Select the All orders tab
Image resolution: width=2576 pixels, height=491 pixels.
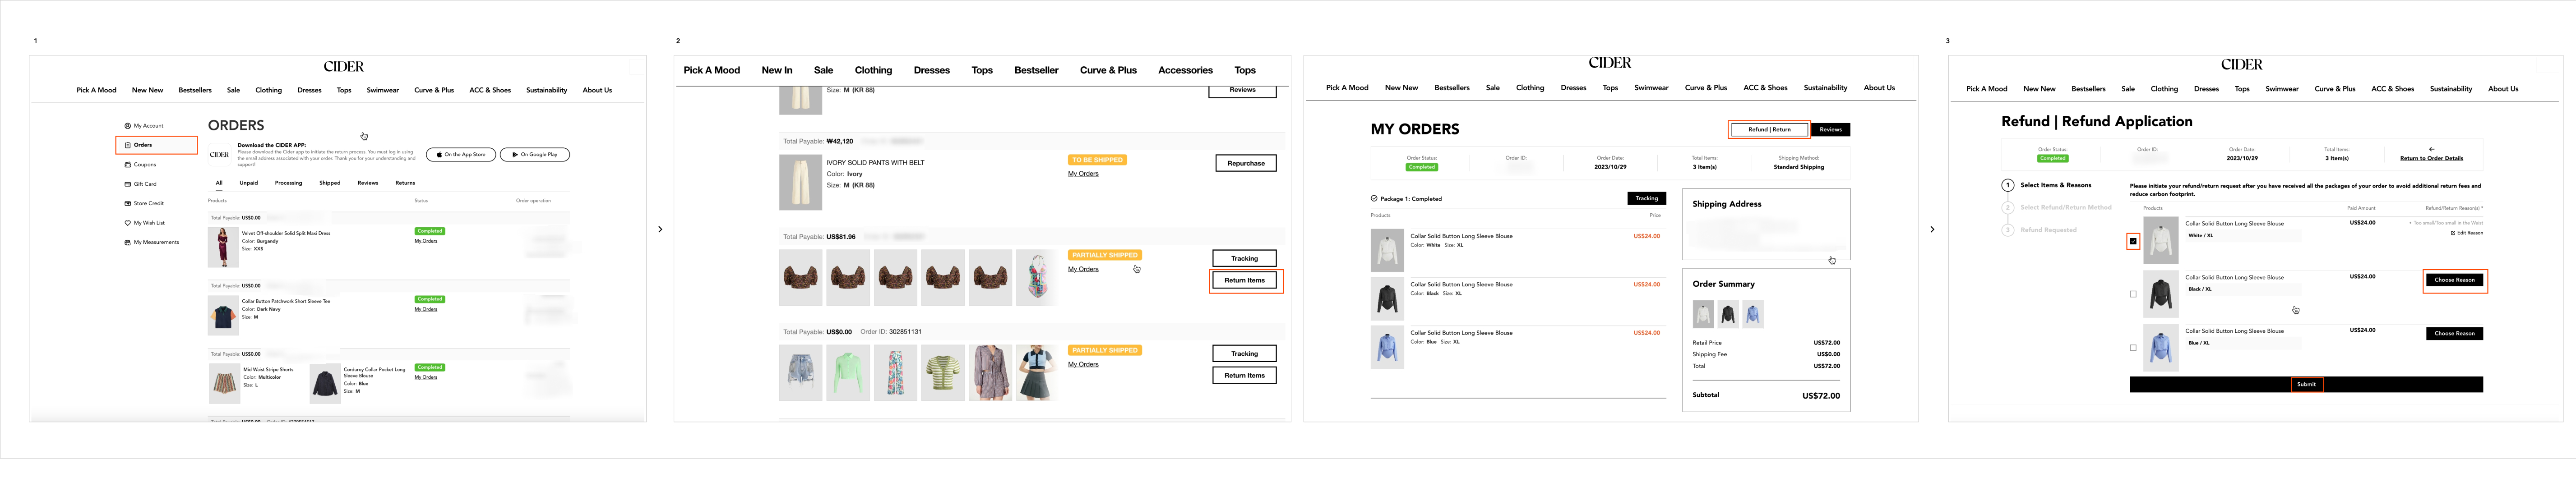point(219,183)
